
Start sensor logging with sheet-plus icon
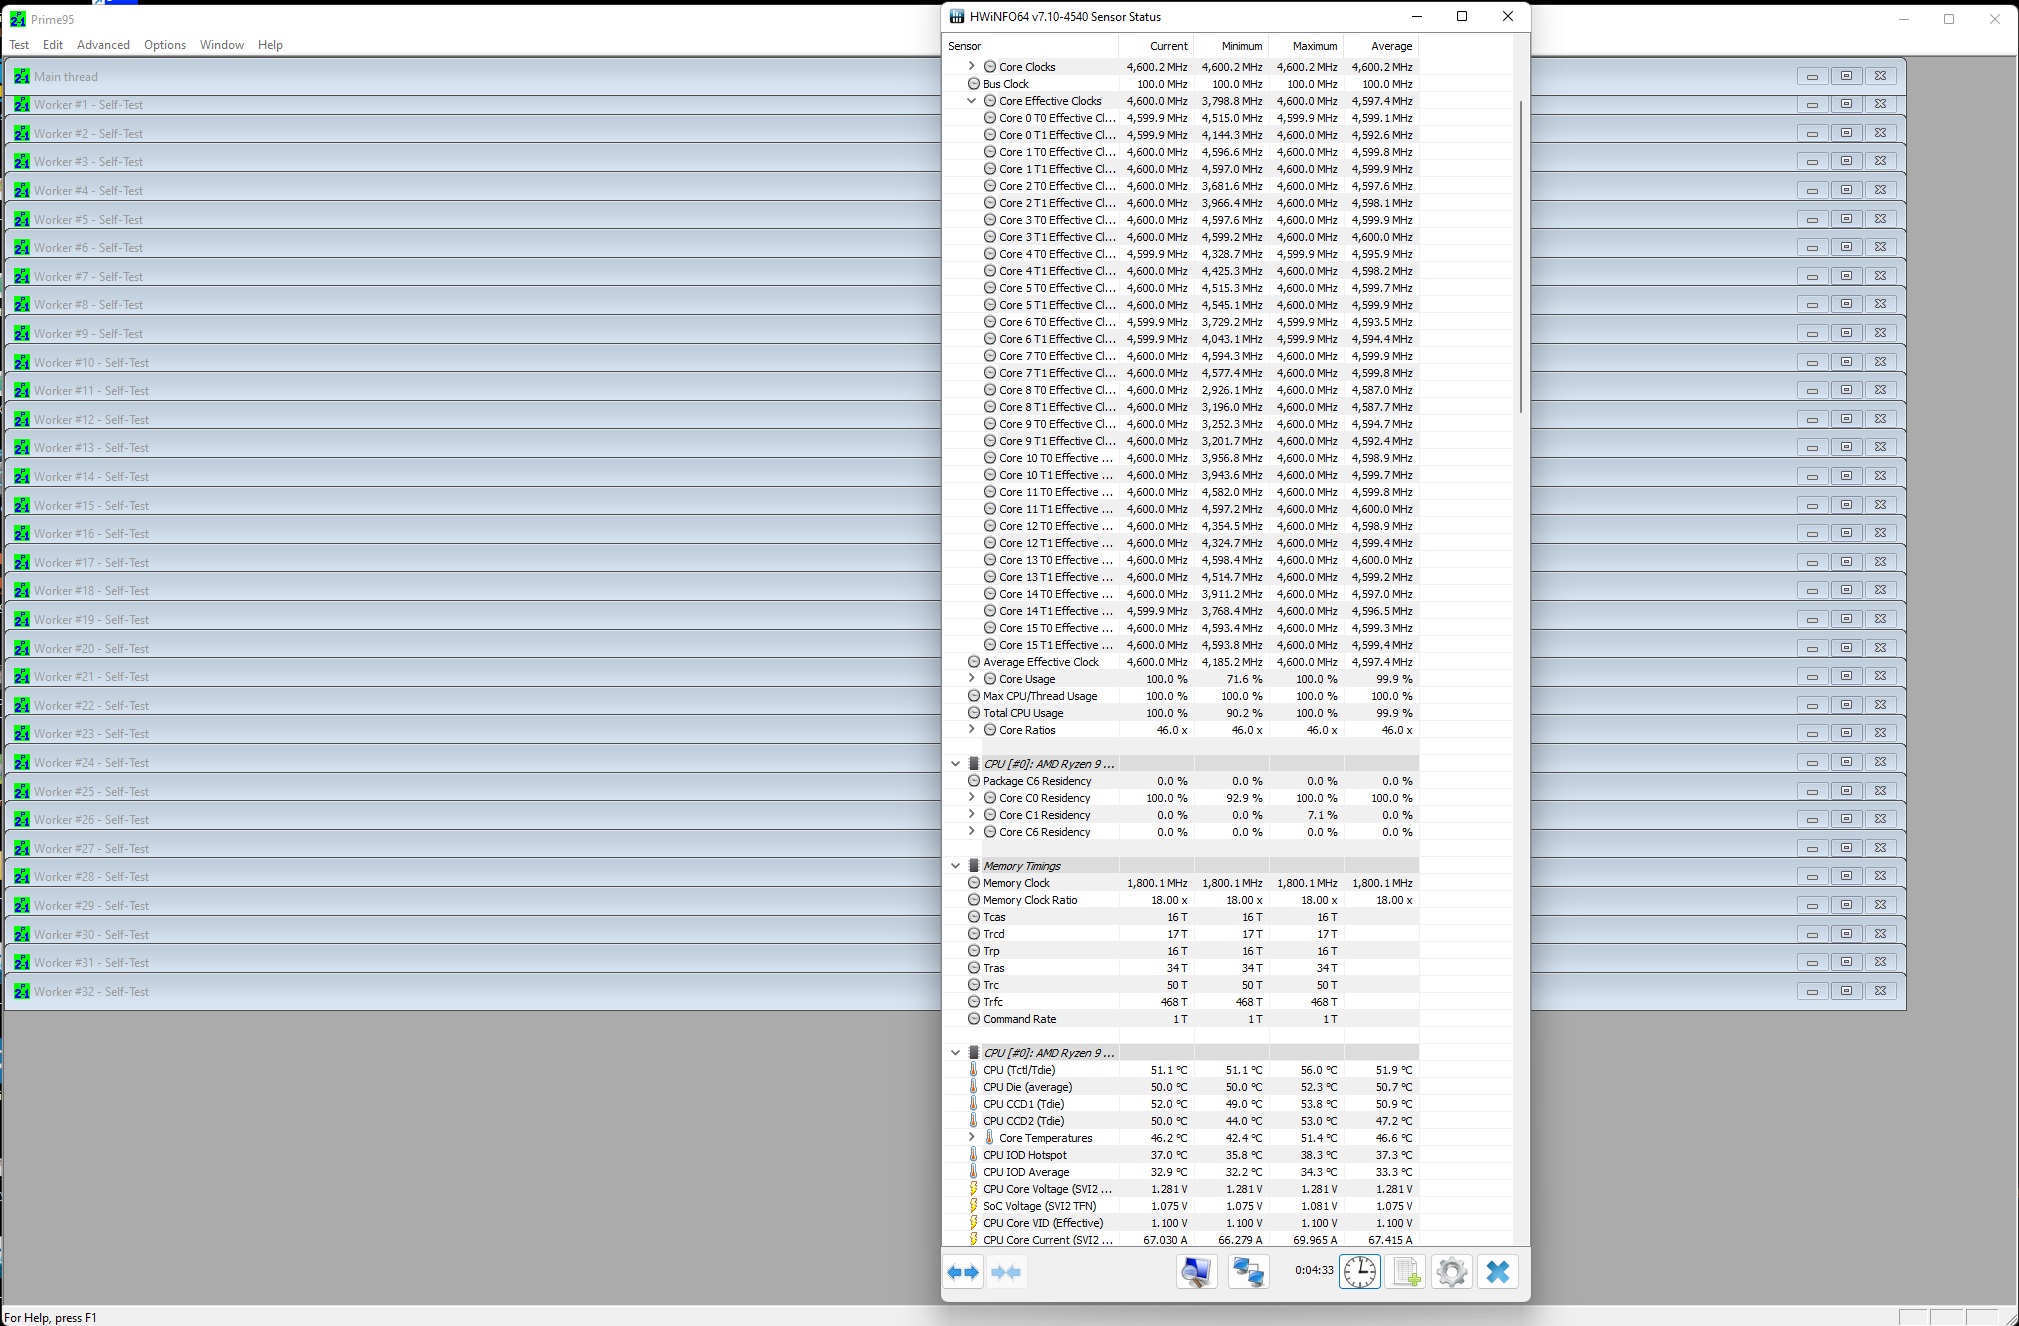pyautogui.click(x=1406, y=1272)
